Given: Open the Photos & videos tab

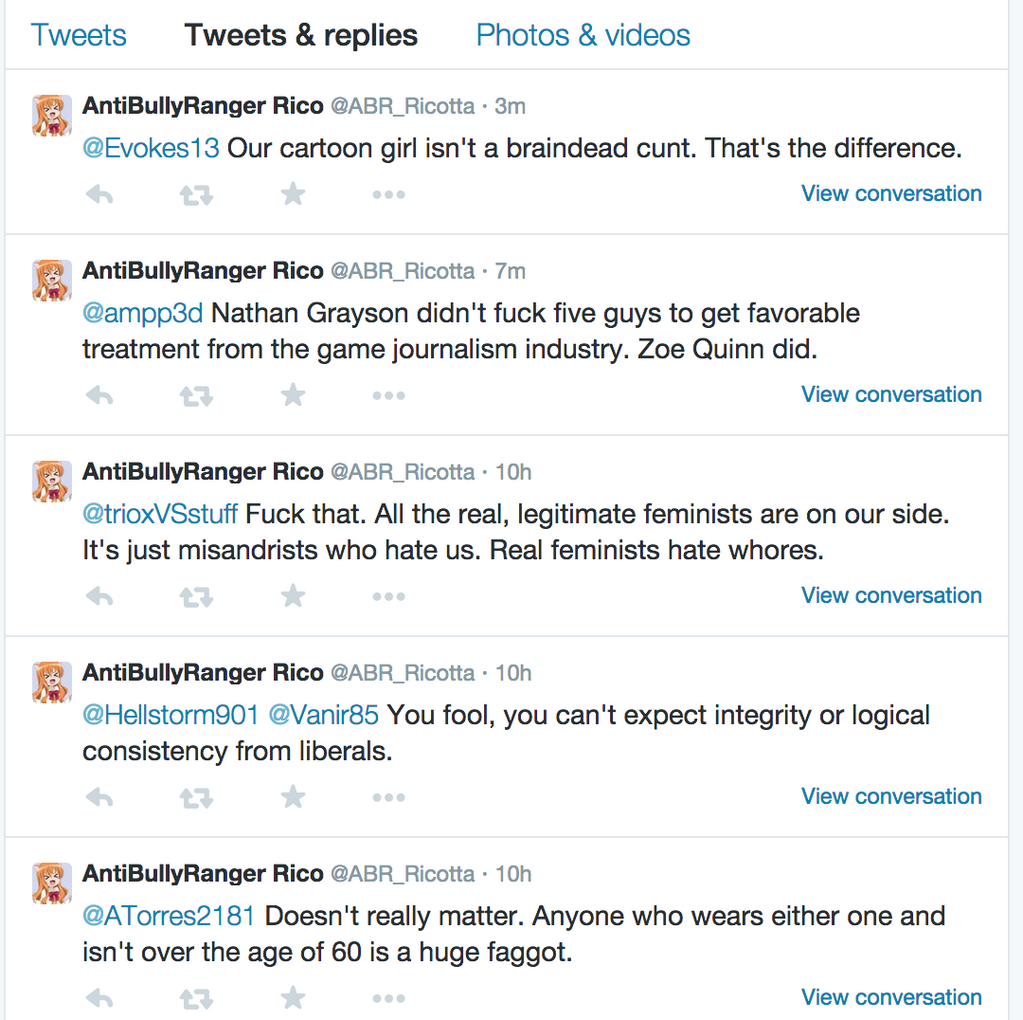Looking at the screenshot, I should 583,35.
